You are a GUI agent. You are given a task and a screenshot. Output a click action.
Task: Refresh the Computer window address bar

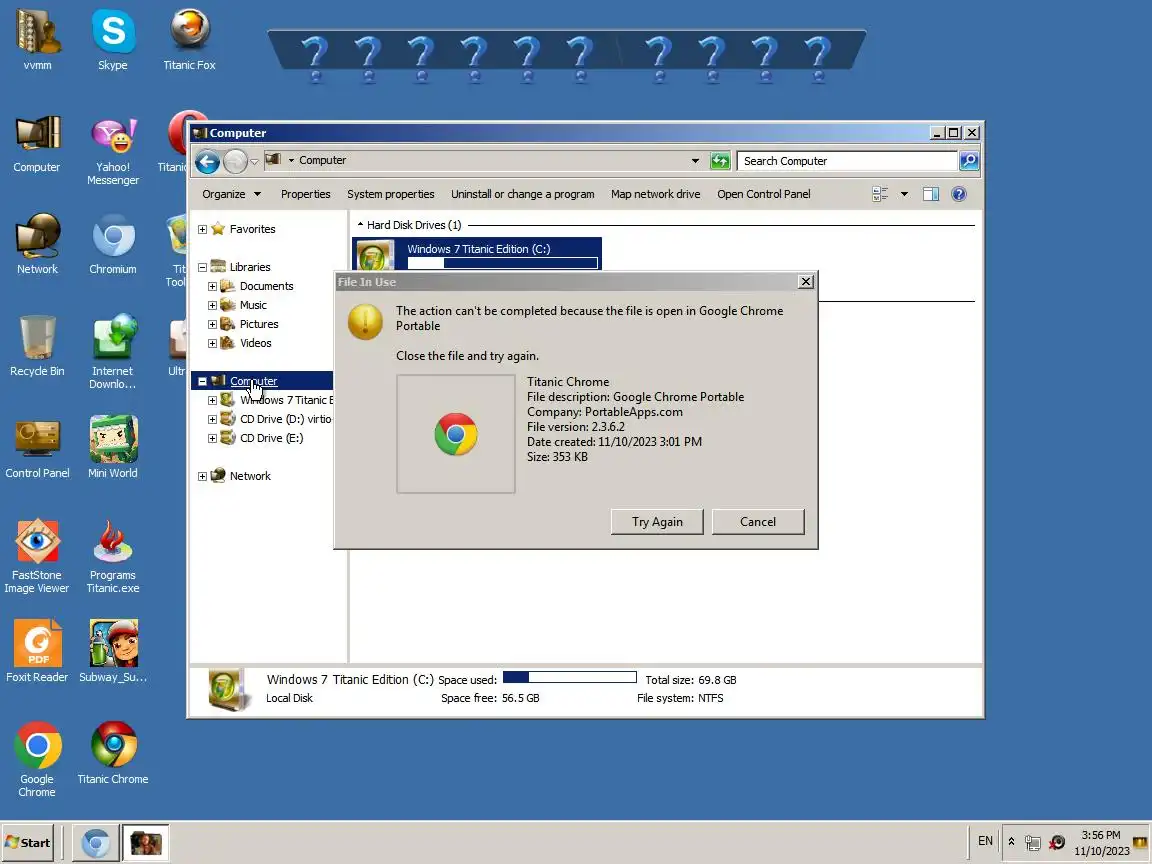pos(720,161)
